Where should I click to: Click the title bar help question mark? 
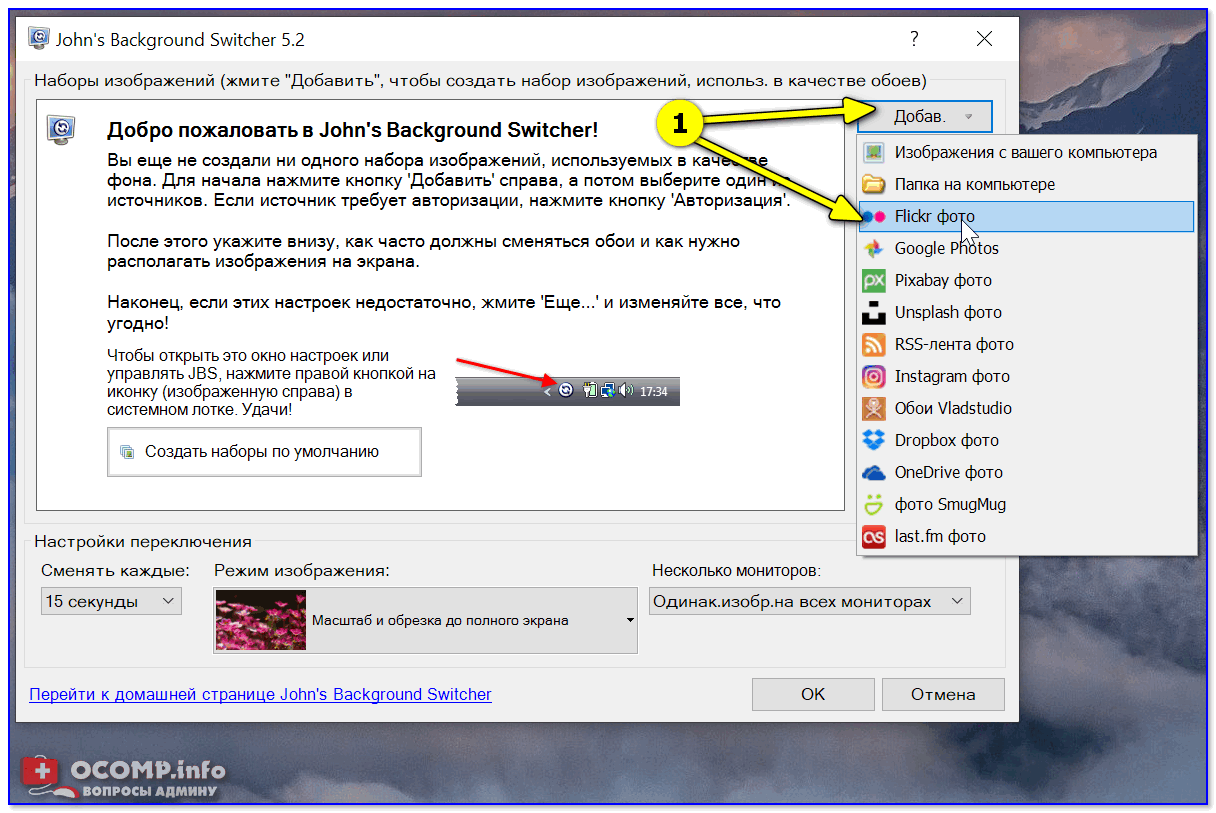(913, 39)
